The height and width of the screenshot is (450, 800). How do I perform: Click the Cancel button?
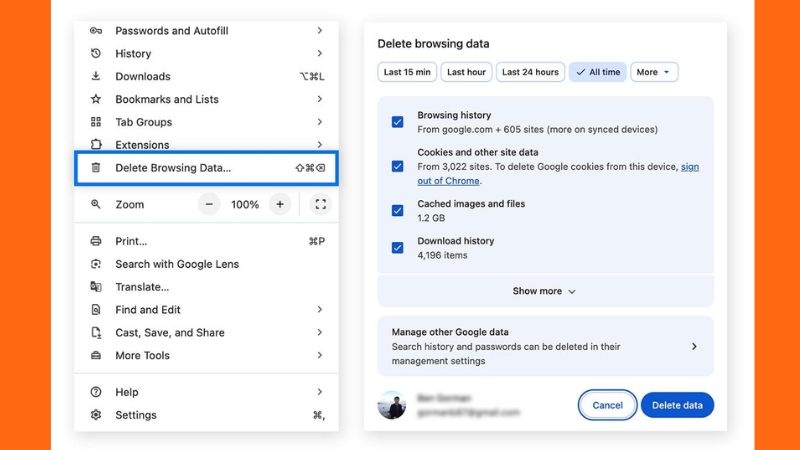607,405
